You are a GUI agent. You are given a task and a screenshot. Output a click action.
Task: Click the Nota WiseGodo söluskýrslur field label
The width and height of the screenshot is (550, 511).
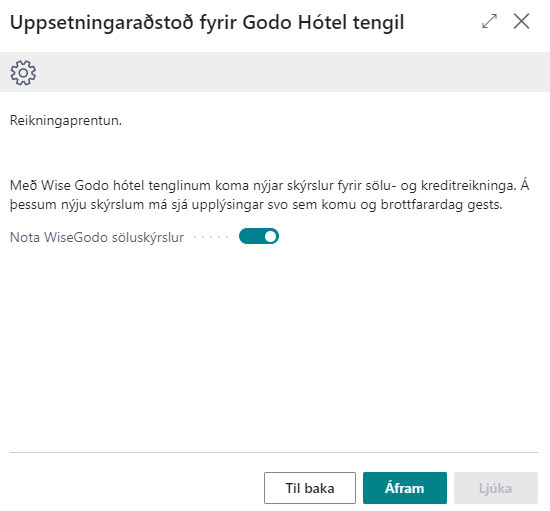(97, 237)
